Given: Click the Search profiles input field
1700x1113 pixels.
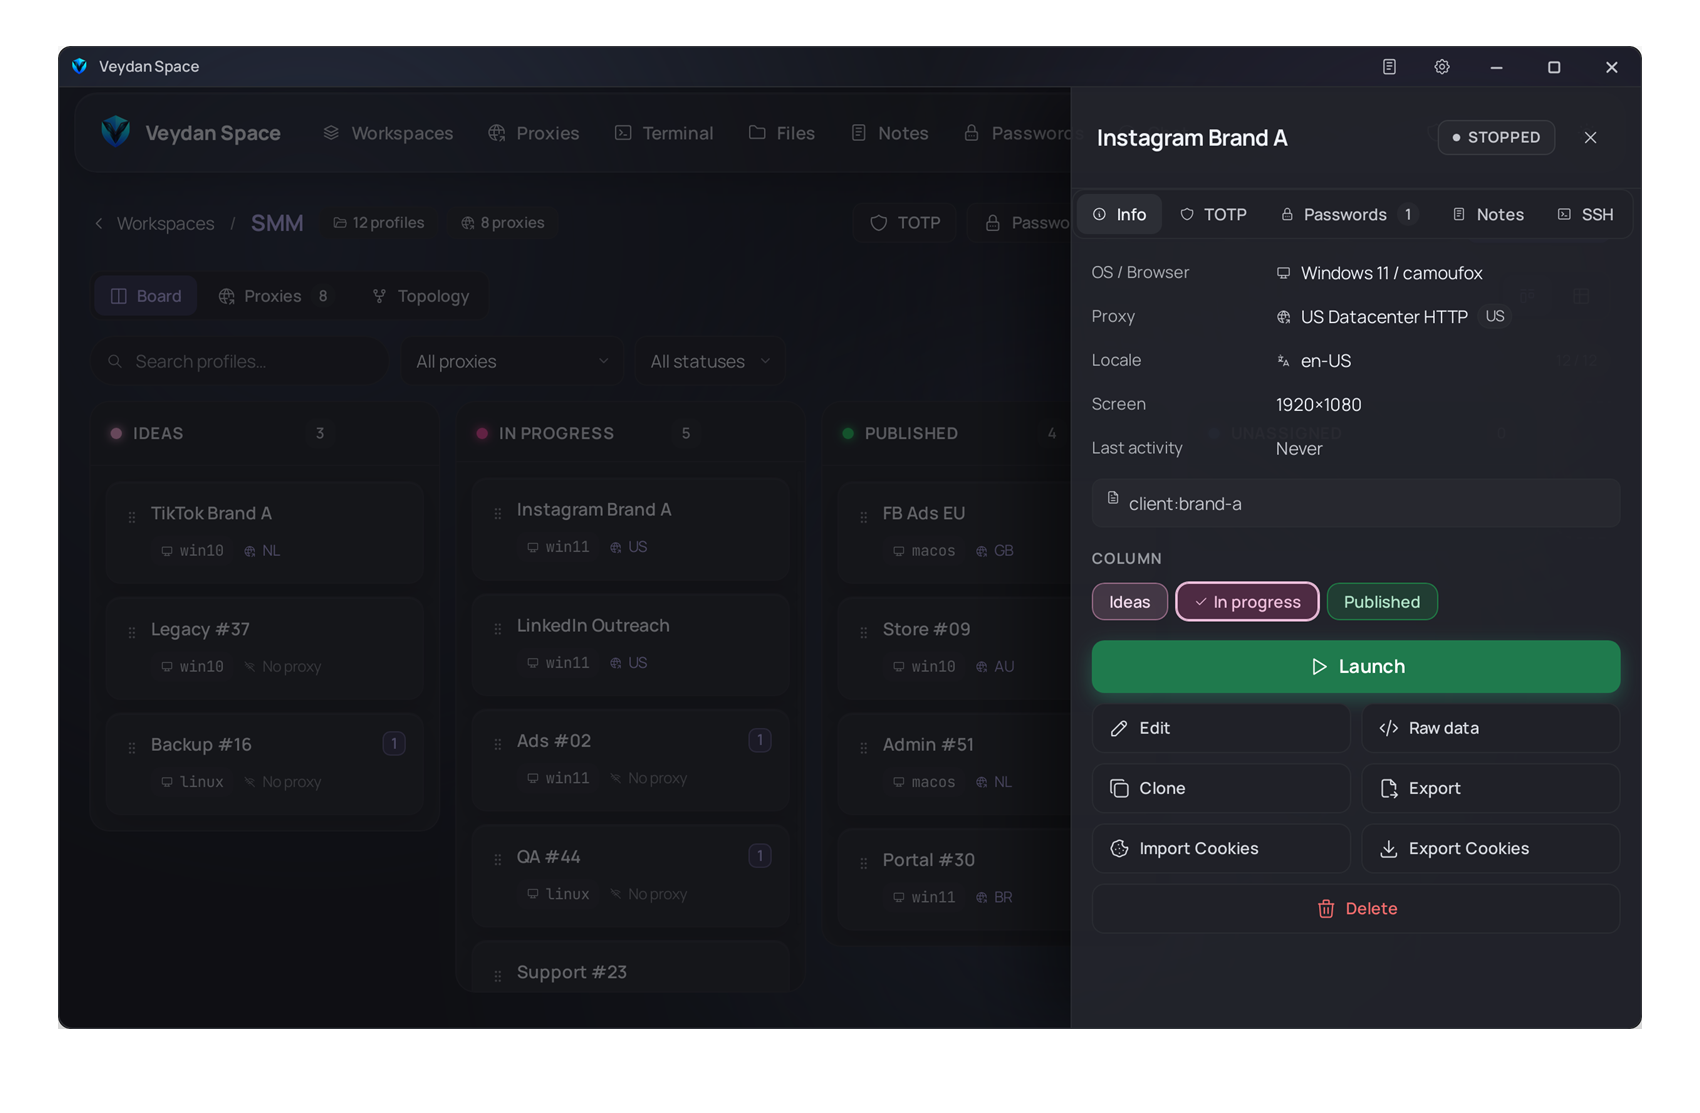Looking at the screenshot, I should [240, 361].
